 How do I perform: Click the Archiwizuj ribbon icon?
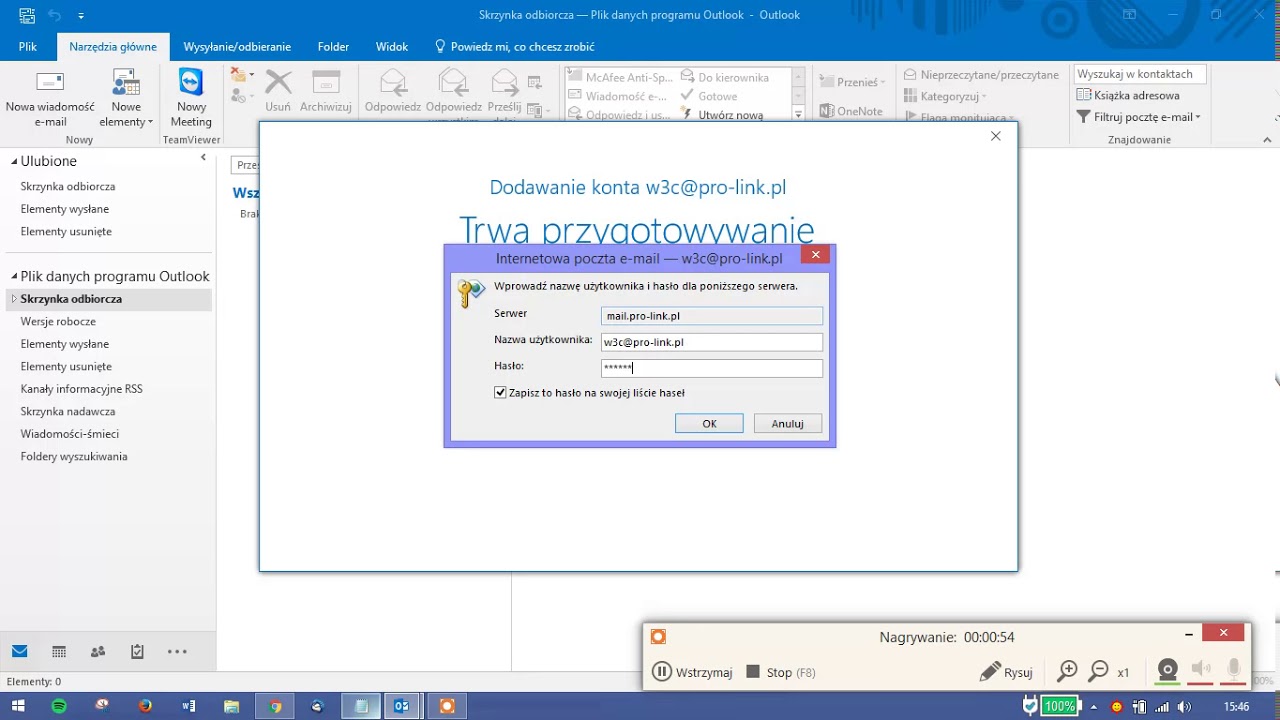tap(326, 92)
